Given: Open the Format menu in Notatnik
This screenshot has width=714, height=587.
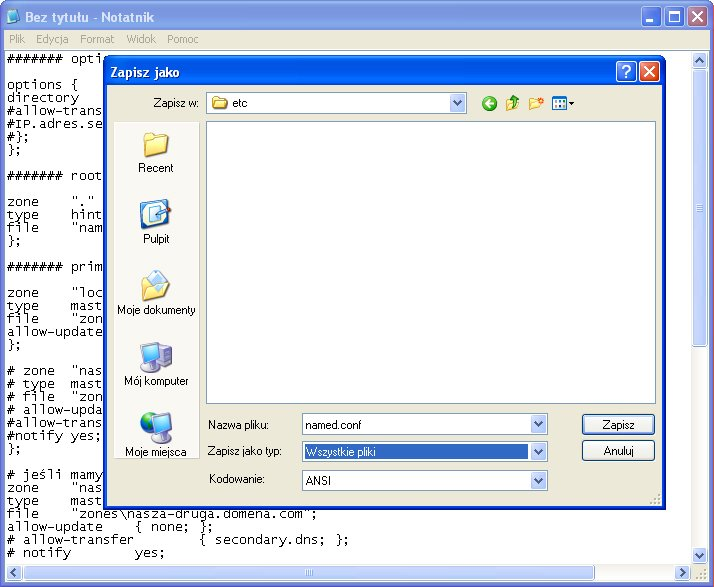Looking at the screenshot, I should [x=97, y=39].
